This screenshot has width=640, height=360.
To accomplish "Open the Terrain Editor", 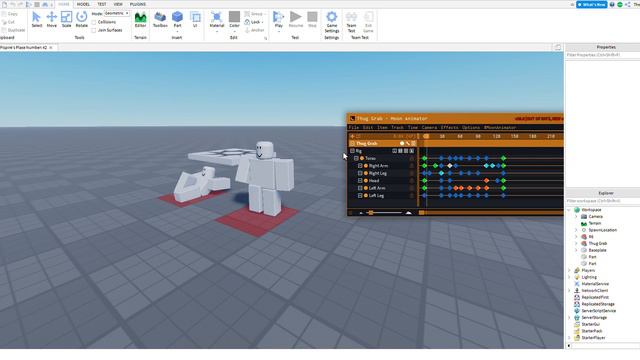I will [x=140, y=20].
